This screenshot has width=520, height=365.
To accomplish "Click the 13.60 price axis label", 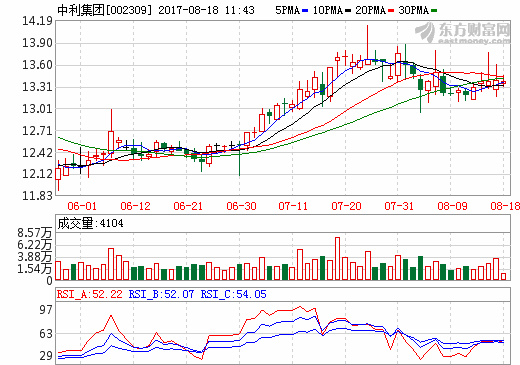I will tap(37, 65).
